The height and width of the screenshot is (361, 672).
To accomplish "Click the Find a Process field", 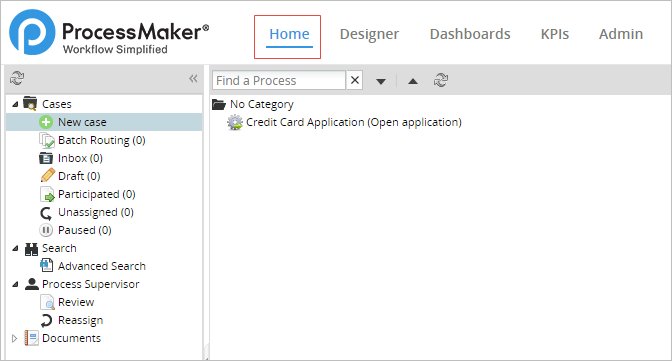I will pos(279,80).
